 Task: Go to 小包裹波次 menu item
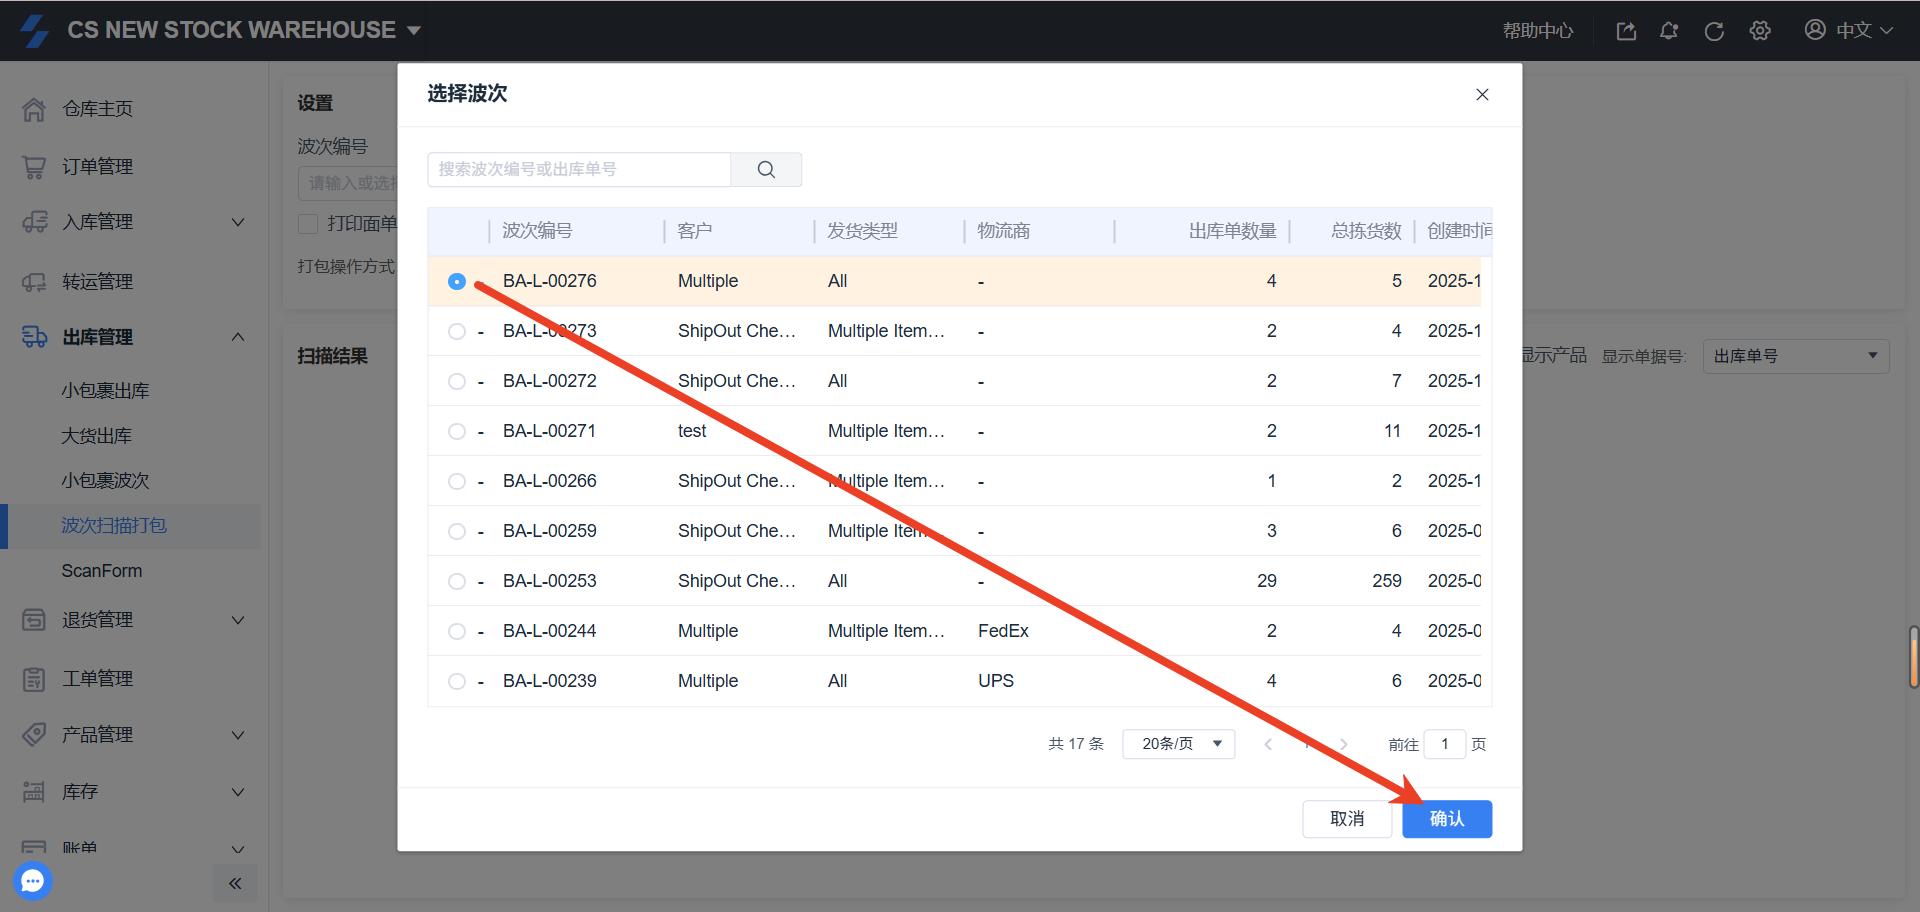(105, 481)
